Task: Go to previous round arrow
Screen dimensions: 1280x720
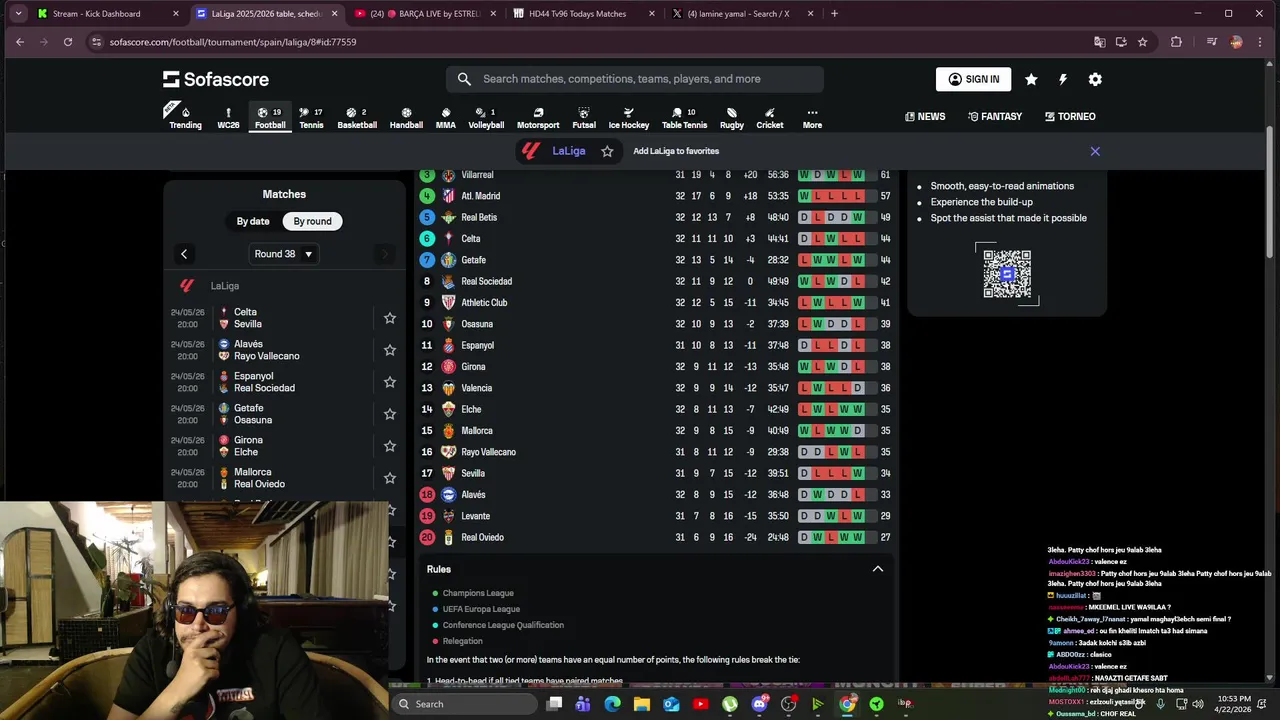Action: click(x=184, y=254)
